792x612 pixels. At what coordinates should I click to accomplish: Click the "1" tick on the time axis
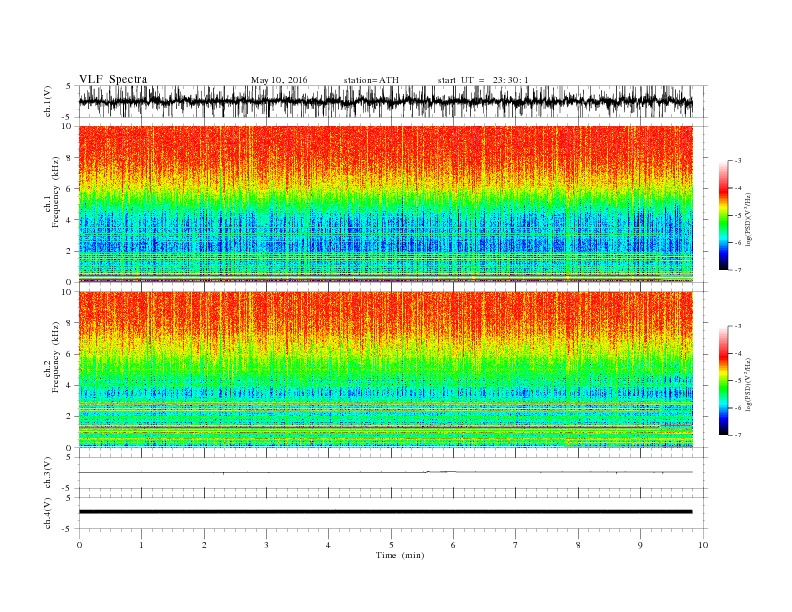pyautogui.click(x=141, y=545)
